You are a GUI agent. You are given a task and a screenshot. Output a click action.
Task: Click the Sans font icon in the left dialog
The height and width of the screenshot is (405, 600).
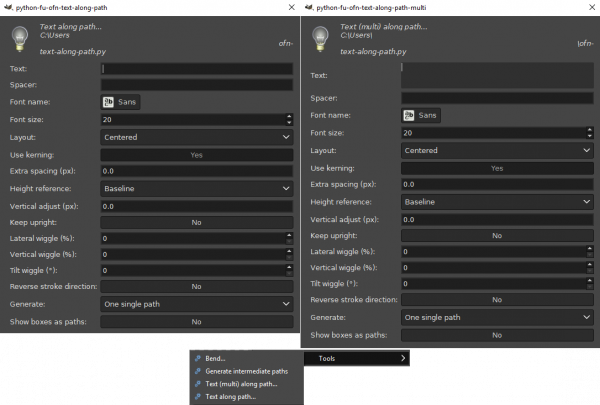click(x=108, y=102)
